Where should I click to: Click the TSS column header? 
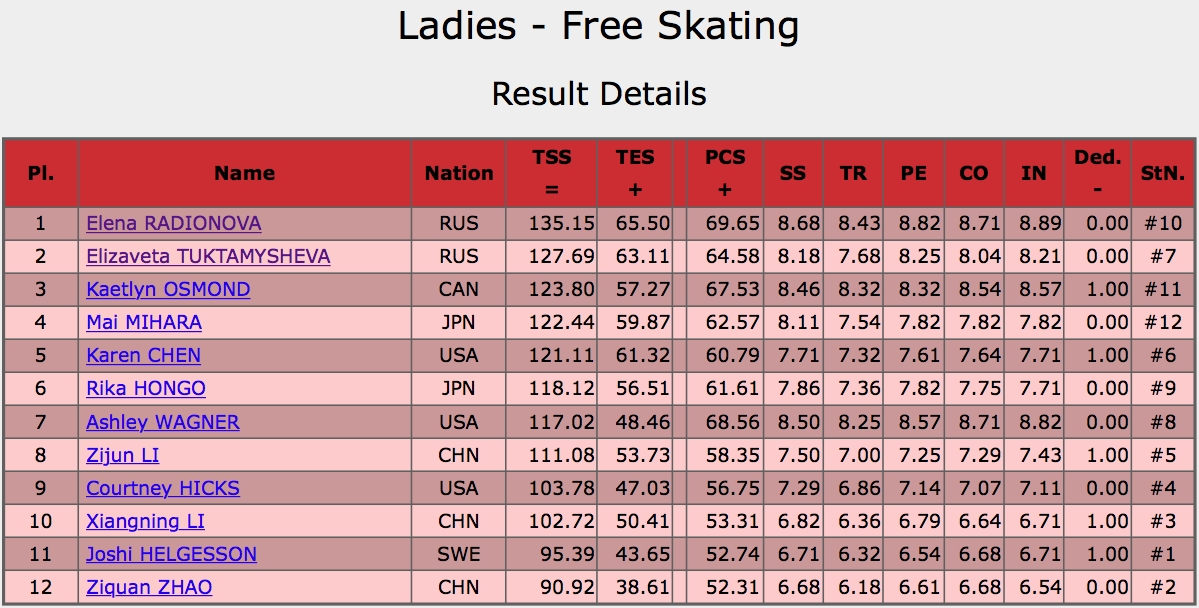click(x=551, y=174)
